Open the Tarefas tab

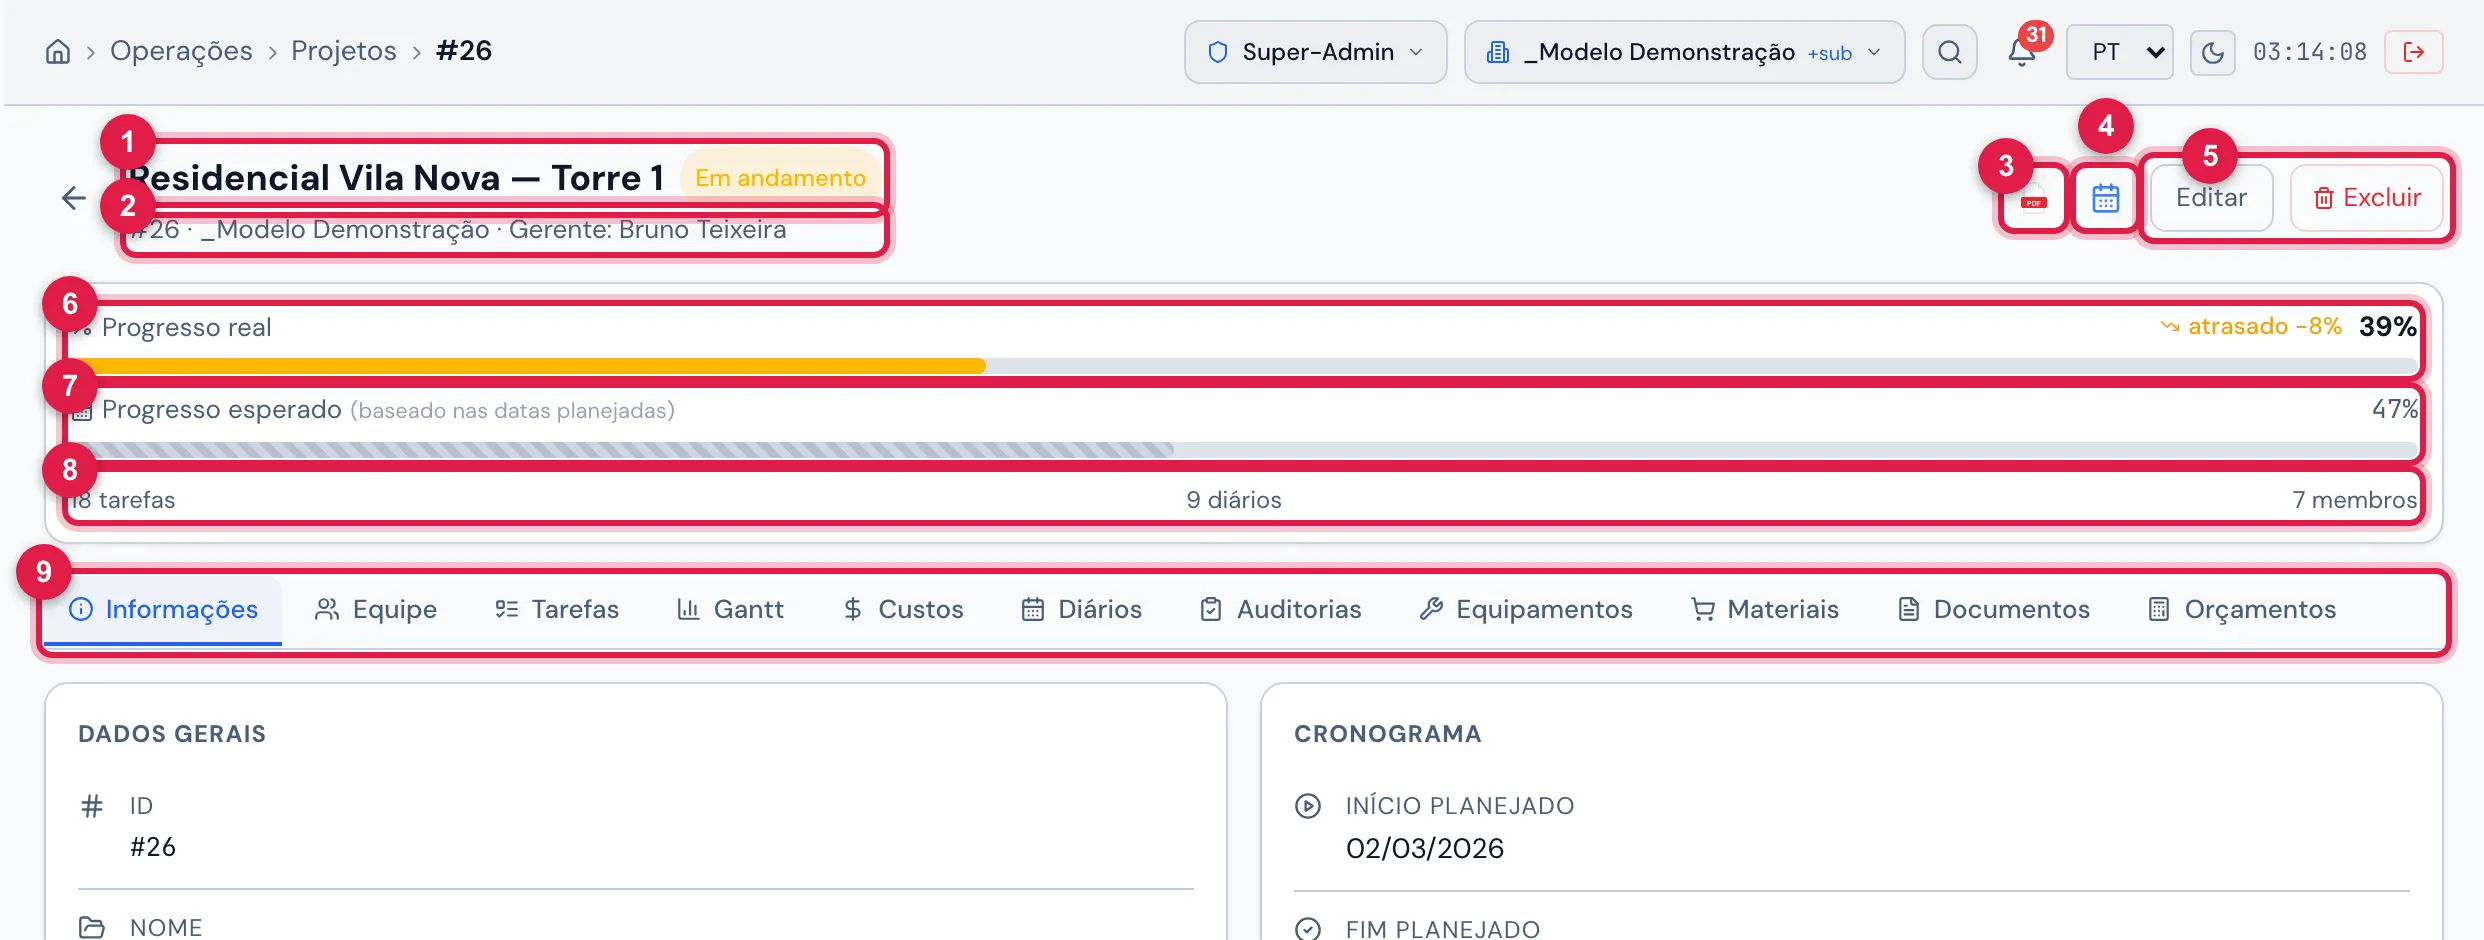pyautogui.click(x=557, y=609)
